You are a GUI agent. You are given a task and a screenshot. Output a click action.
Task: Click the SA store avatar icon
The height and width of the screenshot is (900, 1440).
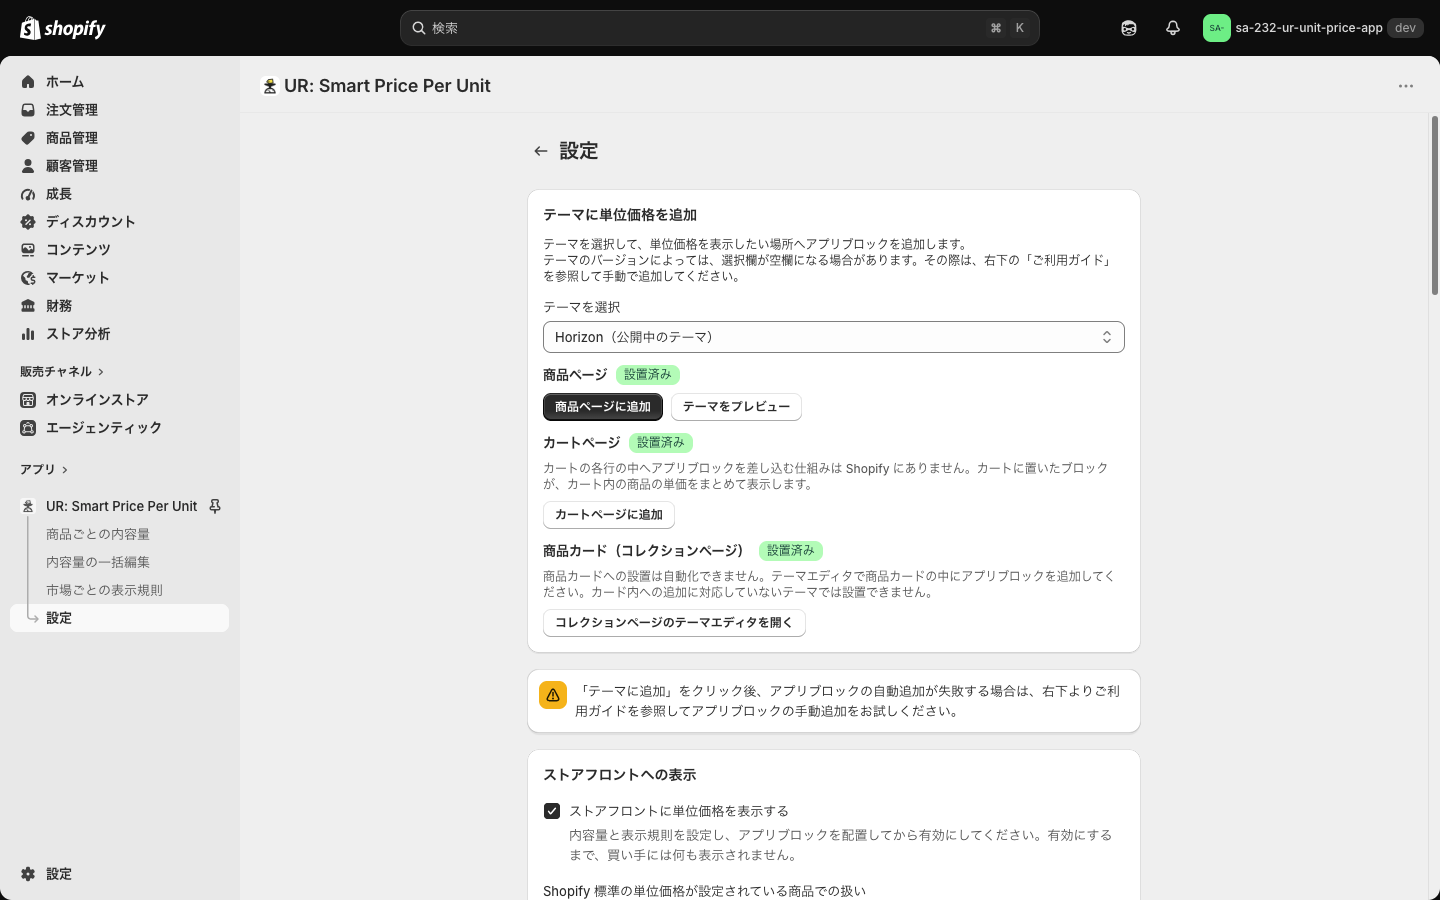point(1216,28)
